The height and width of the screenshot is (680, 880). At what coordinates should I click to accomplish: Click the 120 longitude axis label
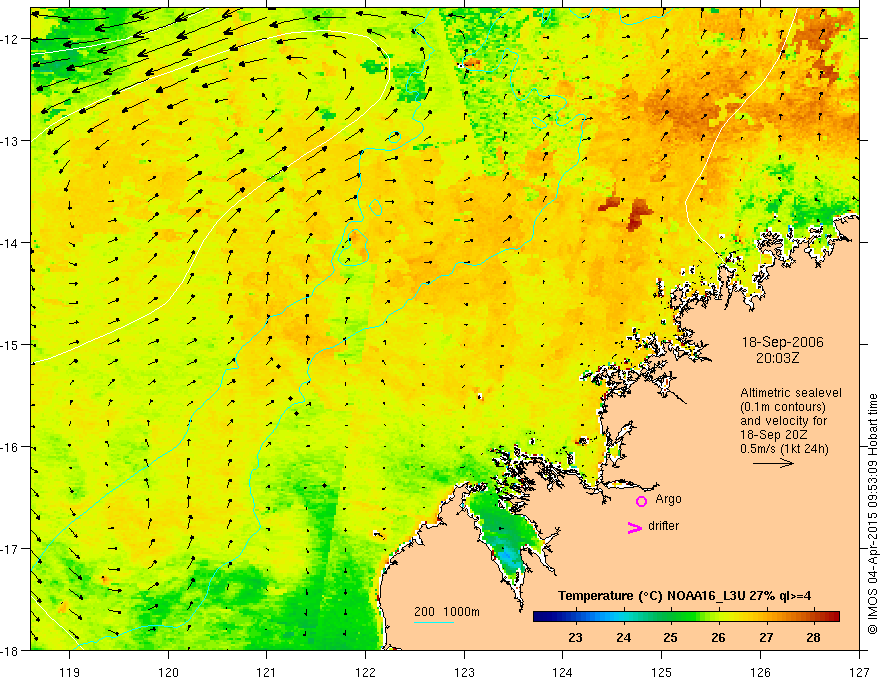coord(168,672)
